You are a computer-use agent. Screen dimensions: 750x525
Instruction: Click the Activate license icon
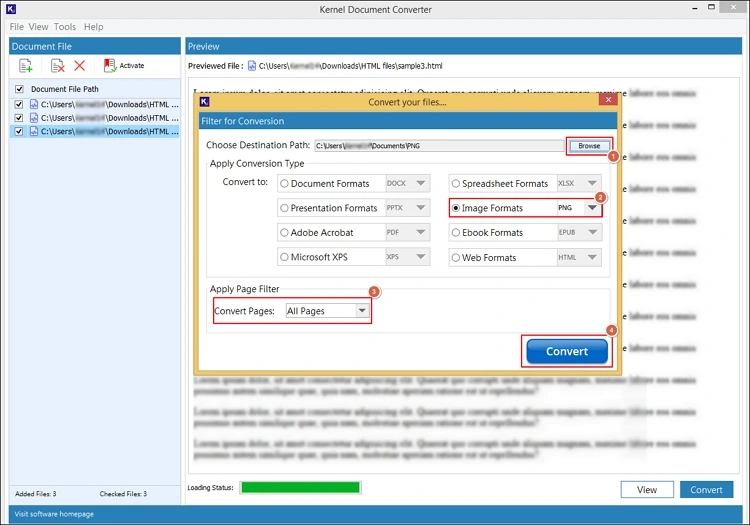click(110, 66)
